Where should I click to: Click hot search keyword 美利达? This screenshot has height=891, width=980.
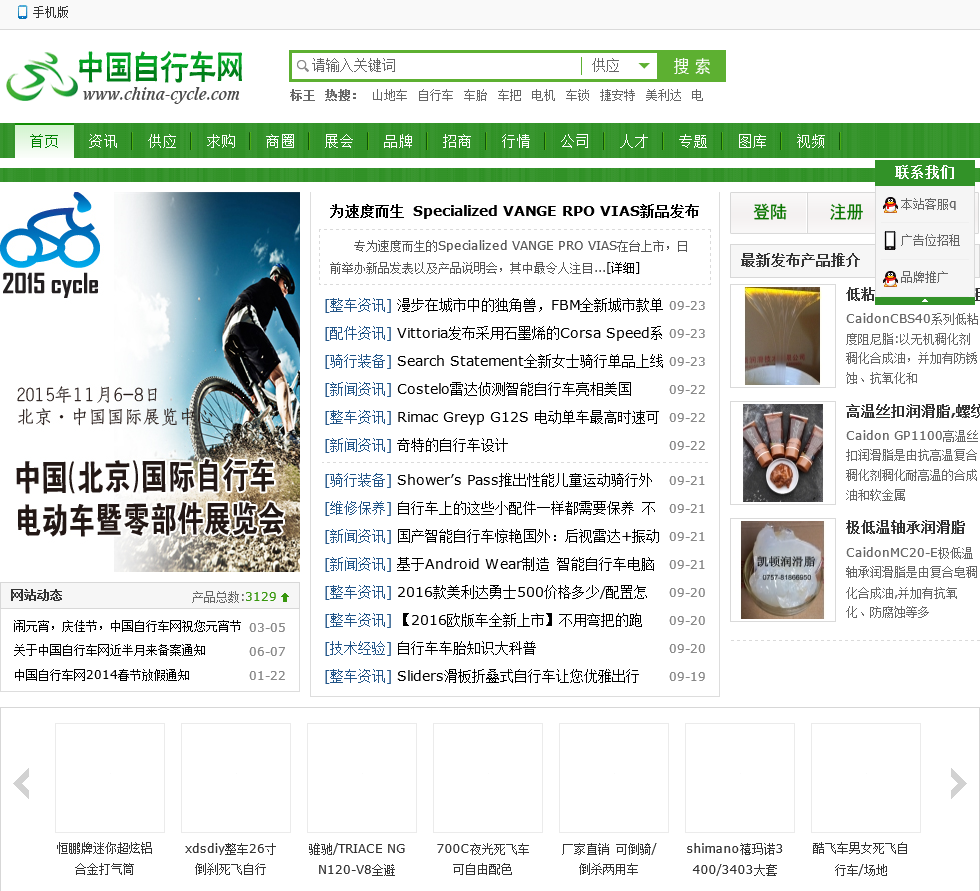663,96
